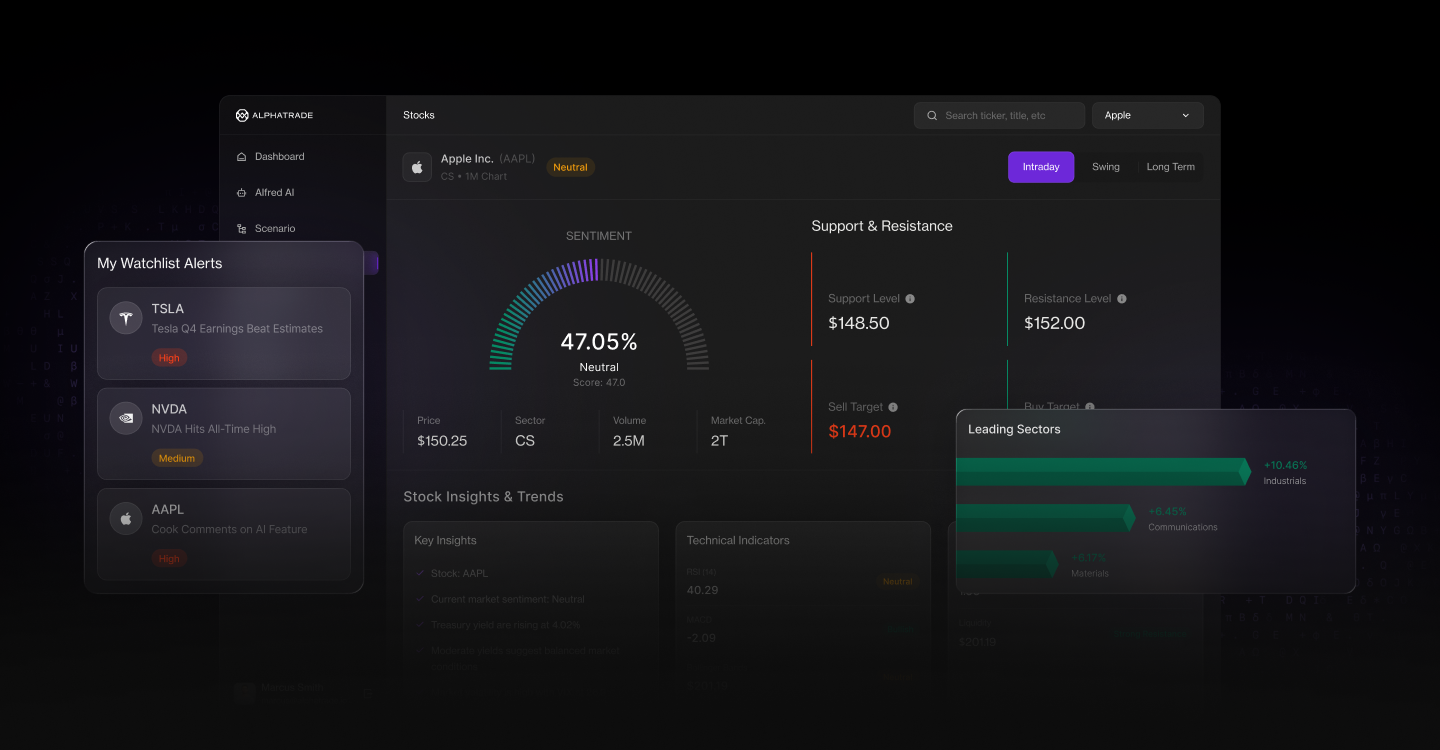Click the NVIDIA logo icon in alerts
The height and width of the screenshot is (750, 1440).
tap(126, 419)
